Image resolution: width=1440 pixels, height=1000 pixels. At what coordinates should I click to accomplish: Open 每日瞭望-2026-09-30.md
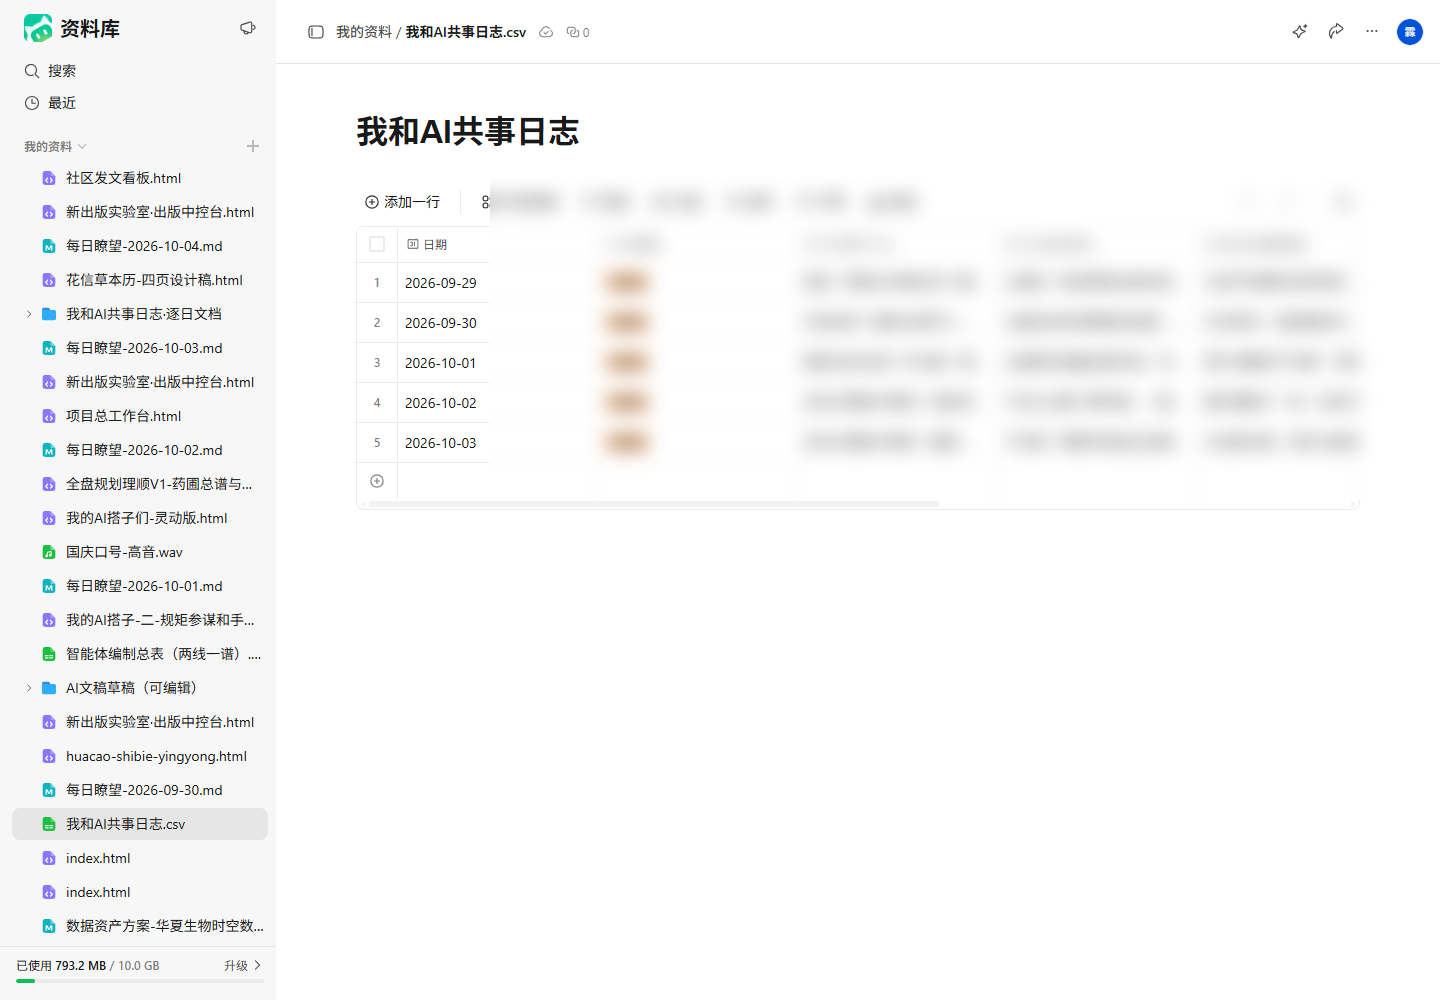(140, 790)
